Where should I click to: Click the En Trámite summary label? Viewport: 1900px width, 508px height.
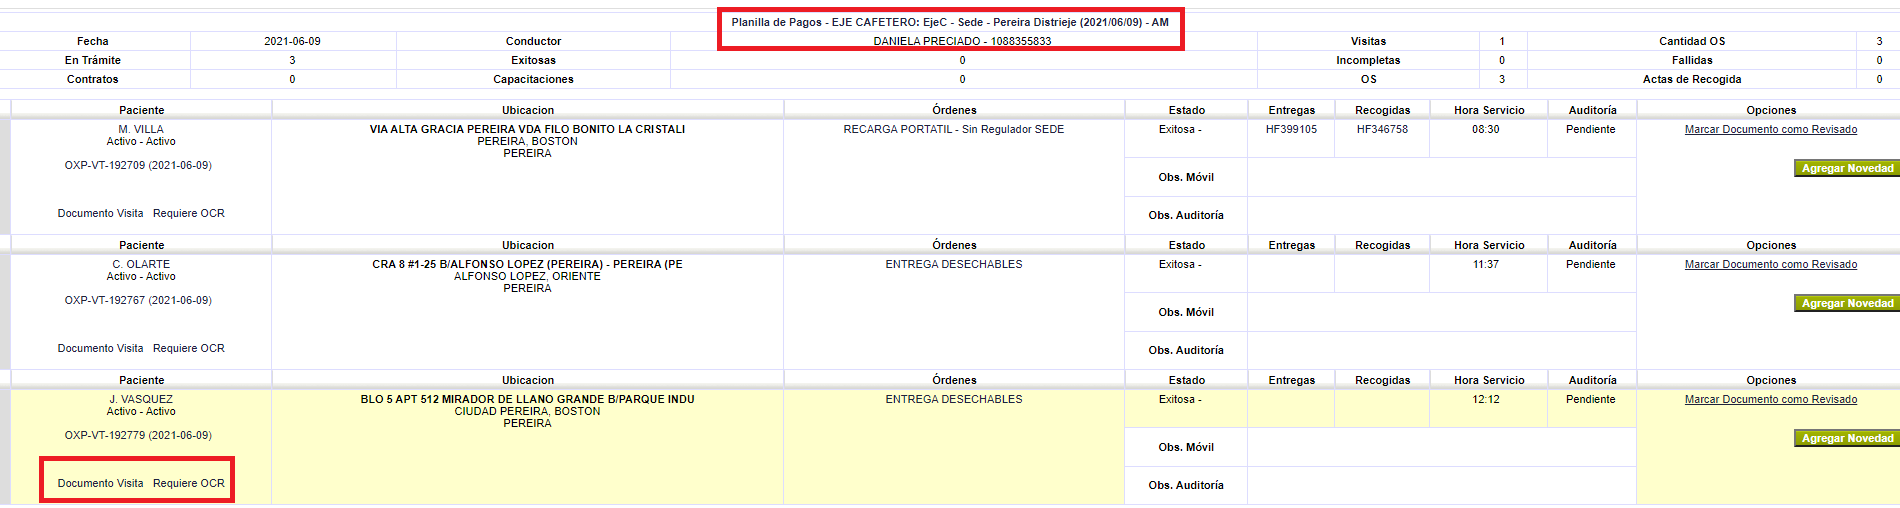click(x=93, y=61)
